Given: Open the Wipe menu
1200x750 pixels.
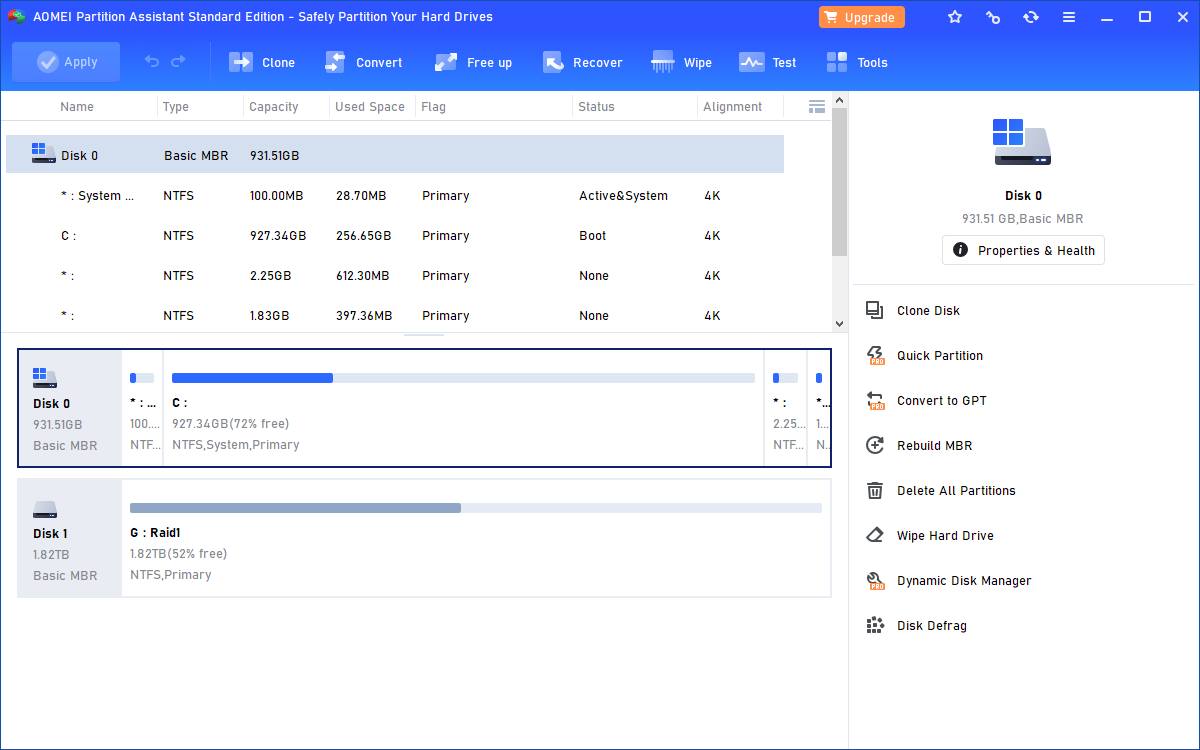Looking at the screenshot, I should click(x=681, y=62).
